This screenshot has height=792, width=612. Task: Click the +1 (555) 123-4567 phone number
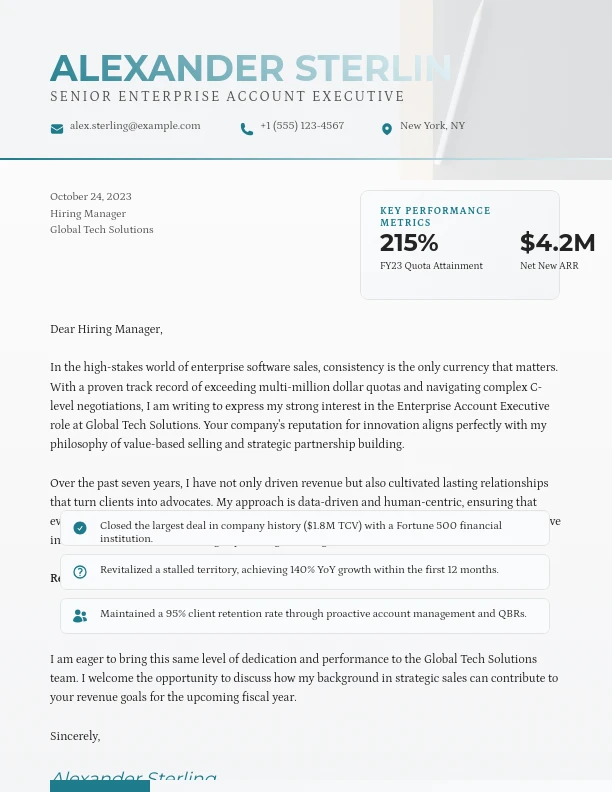(x=302, y=126)
